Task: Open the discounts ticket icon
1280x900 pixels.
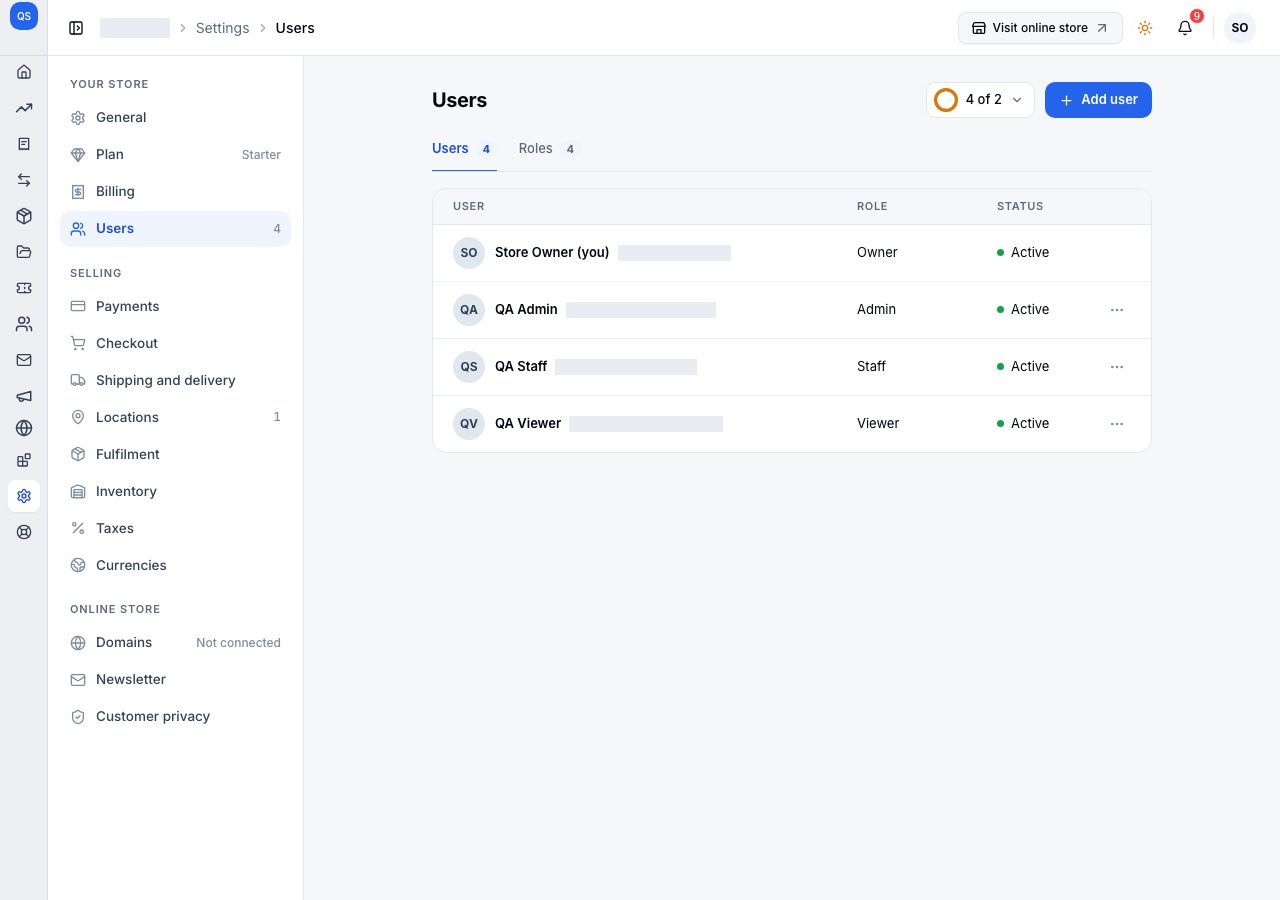Action: [x=24, y=288]
